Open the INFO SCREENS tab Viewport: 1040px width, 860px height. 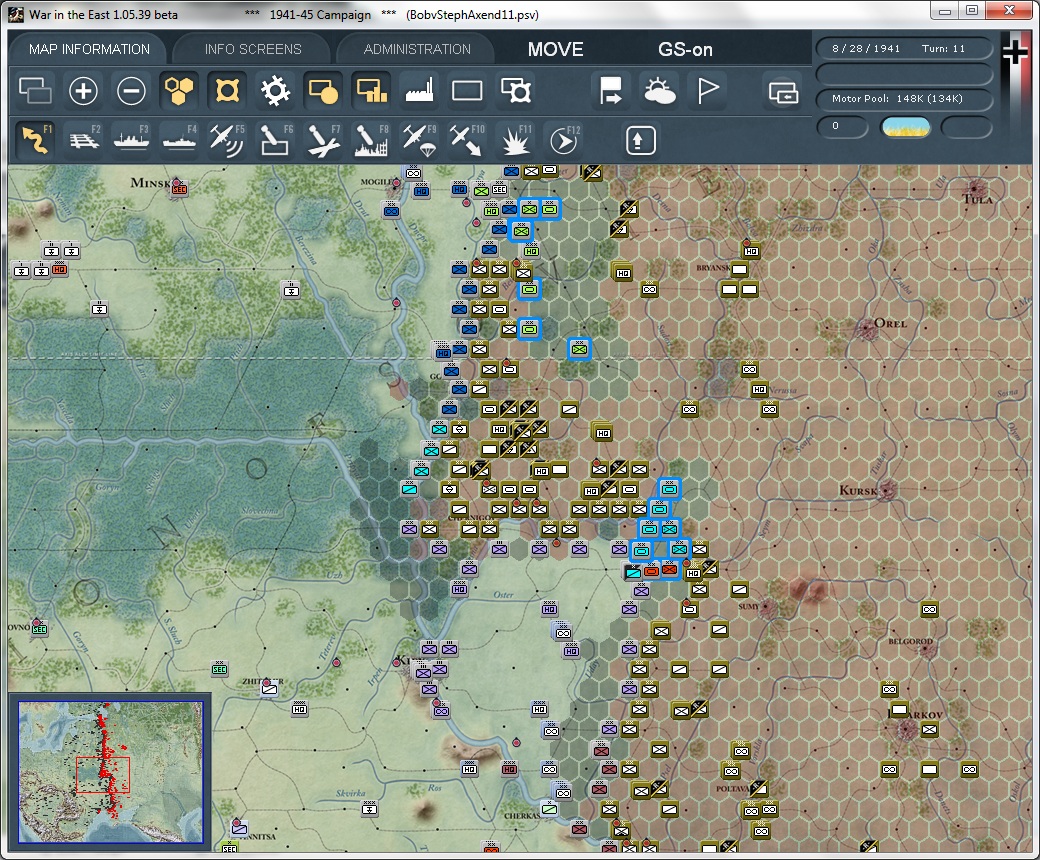point(253,49)
